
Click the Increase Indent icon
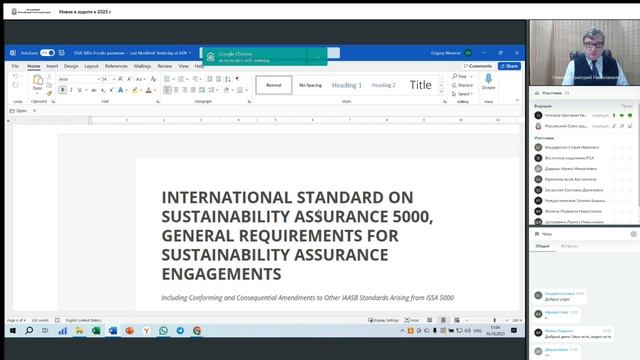(x=219, y=79)
